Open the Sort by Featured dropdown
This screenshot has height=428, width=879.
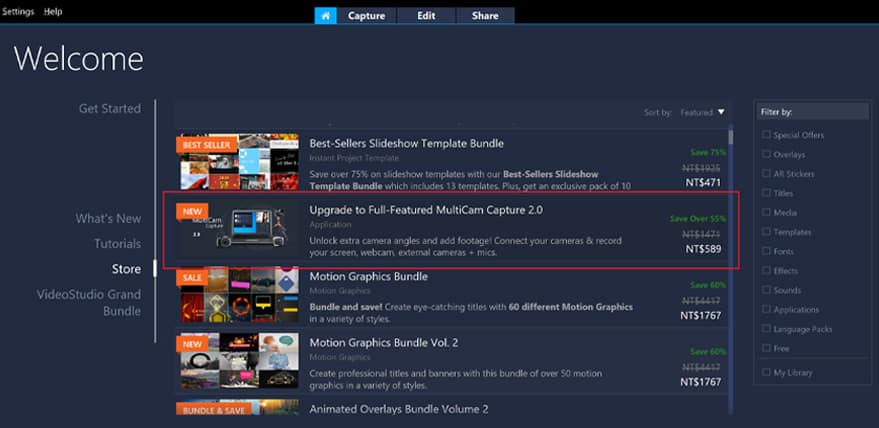point(702,112)
